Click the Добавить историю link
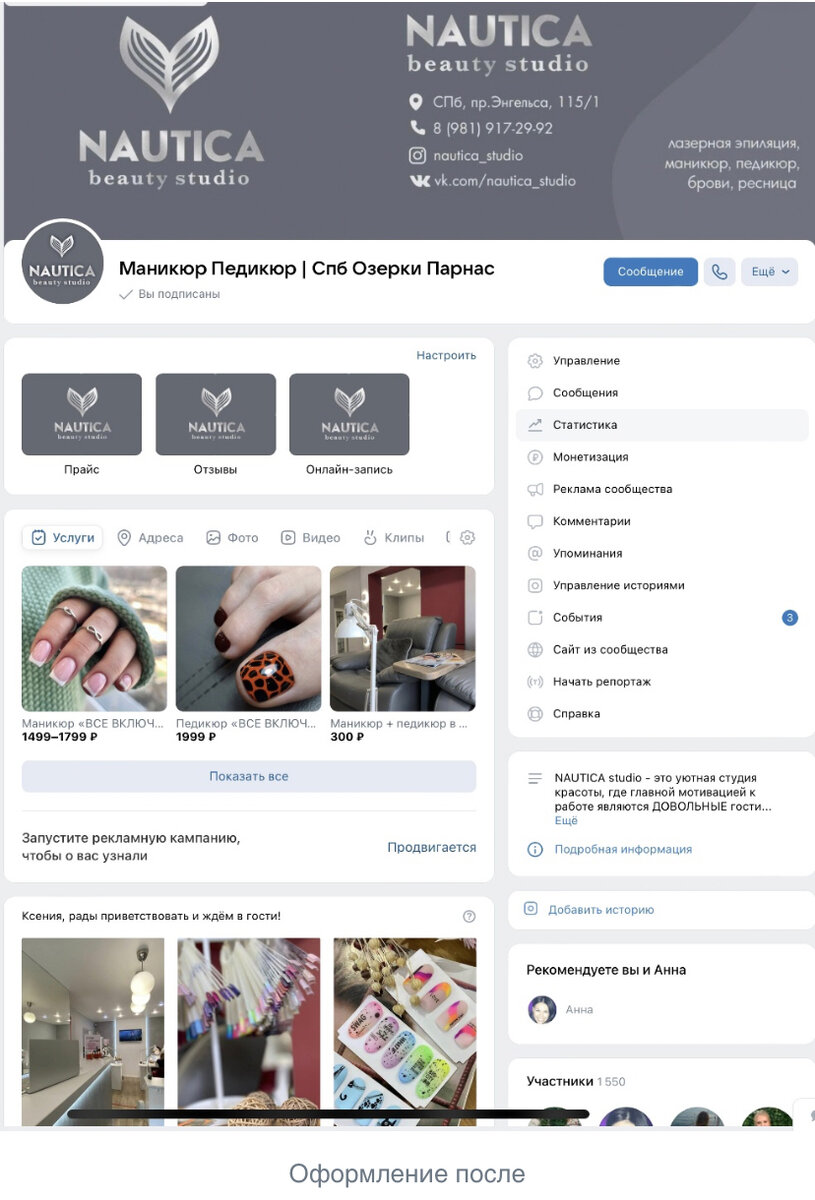 pos(601,910)
